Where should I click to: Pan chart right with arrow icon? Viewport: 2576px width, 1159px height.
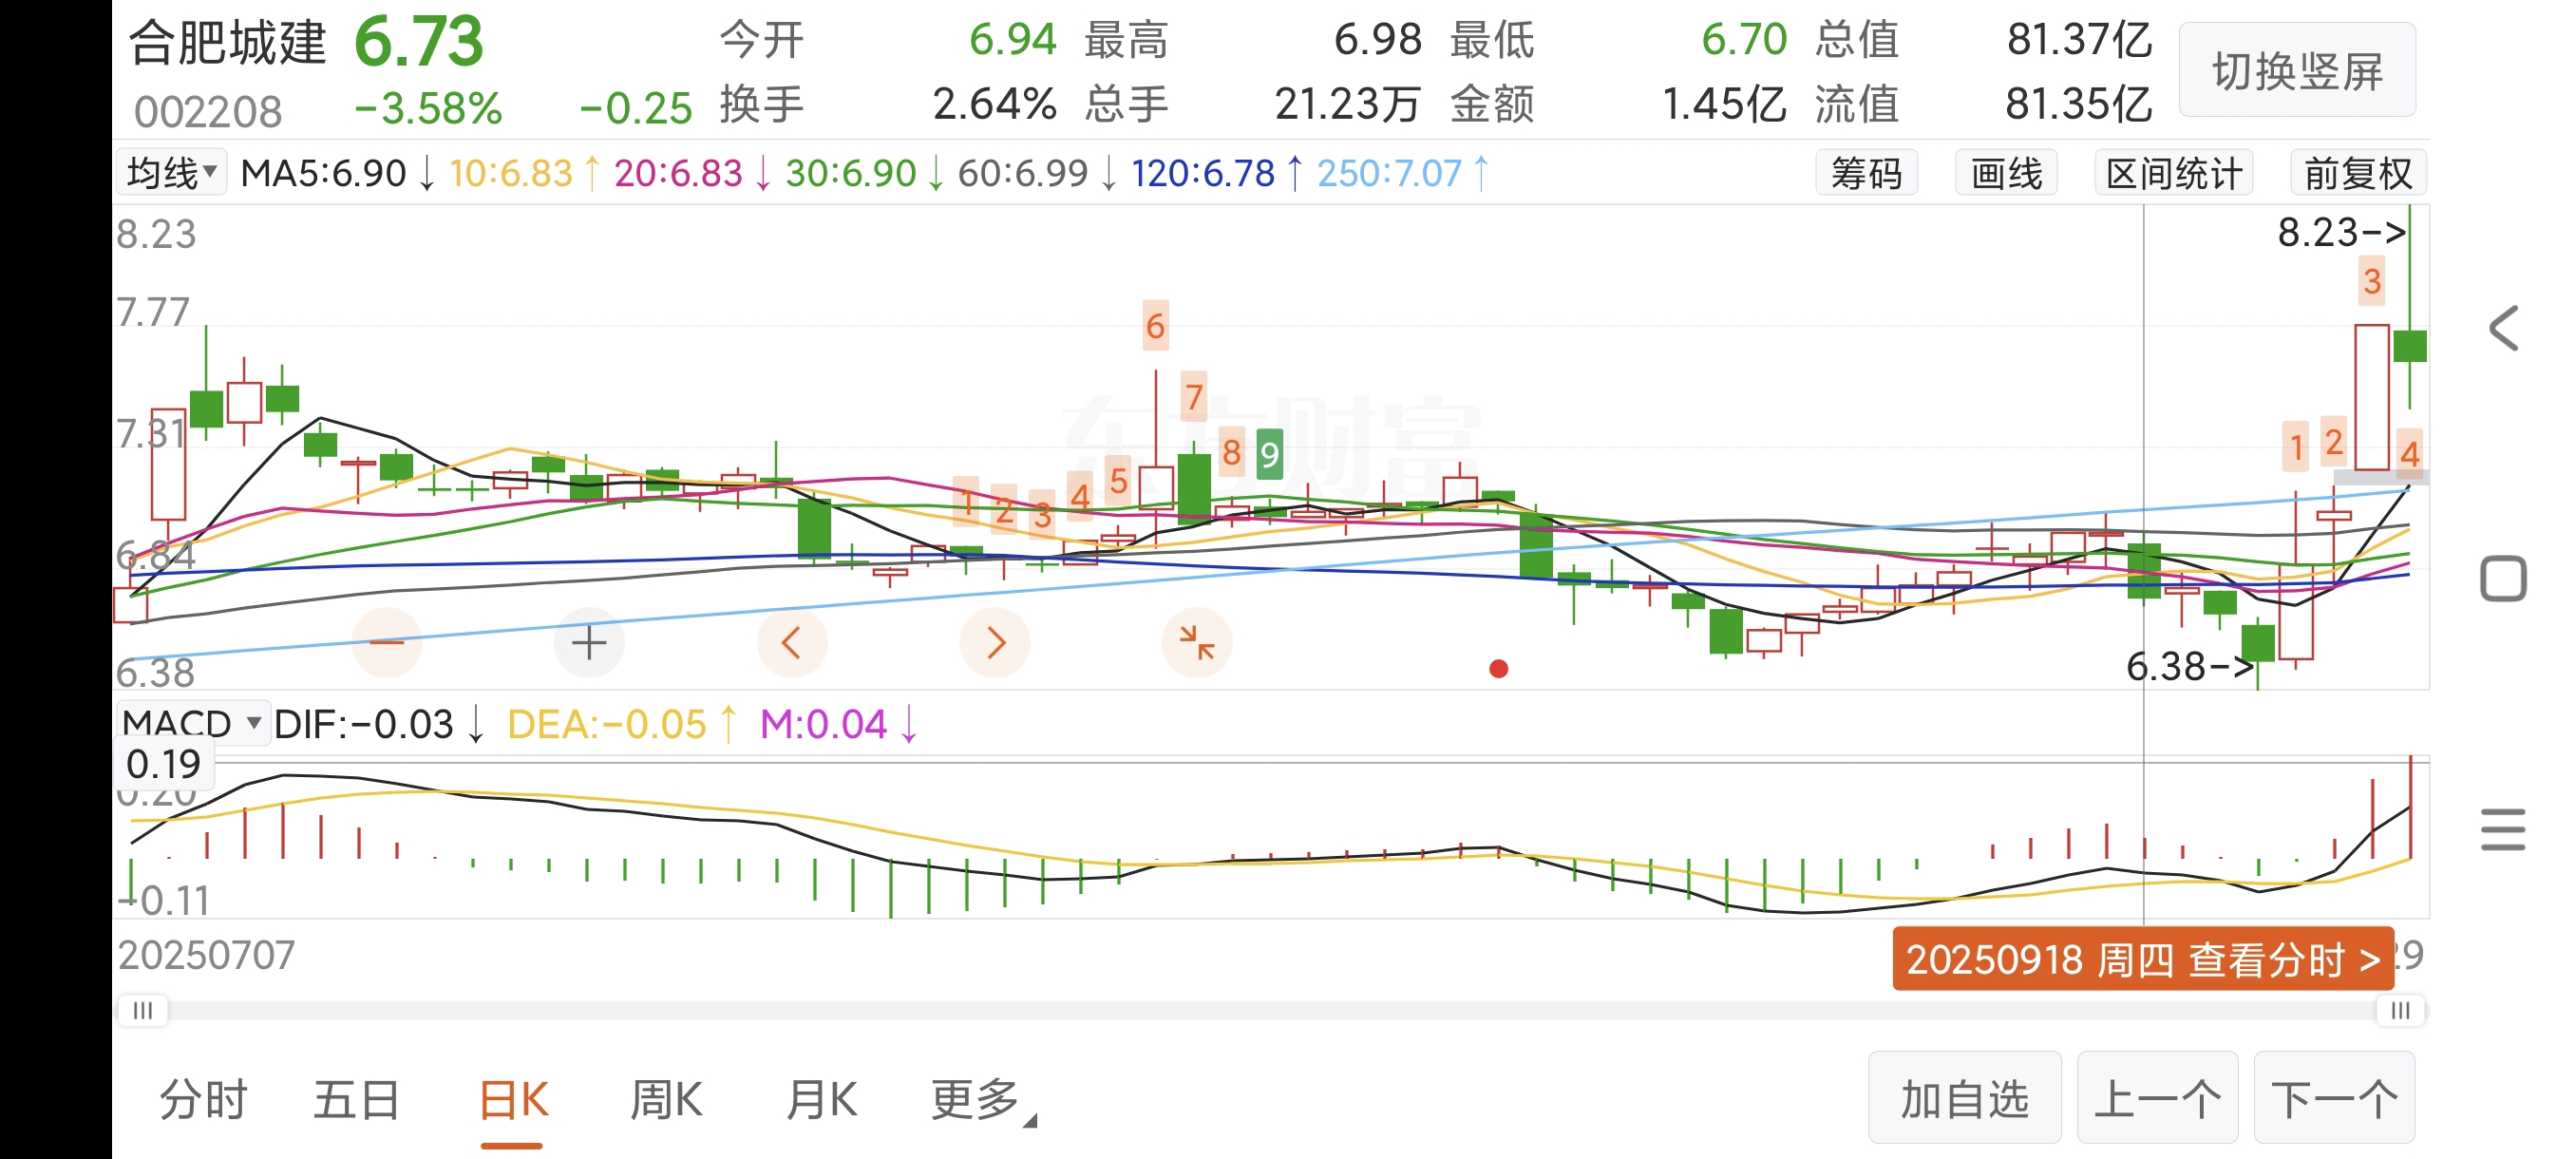click(994, 642)
